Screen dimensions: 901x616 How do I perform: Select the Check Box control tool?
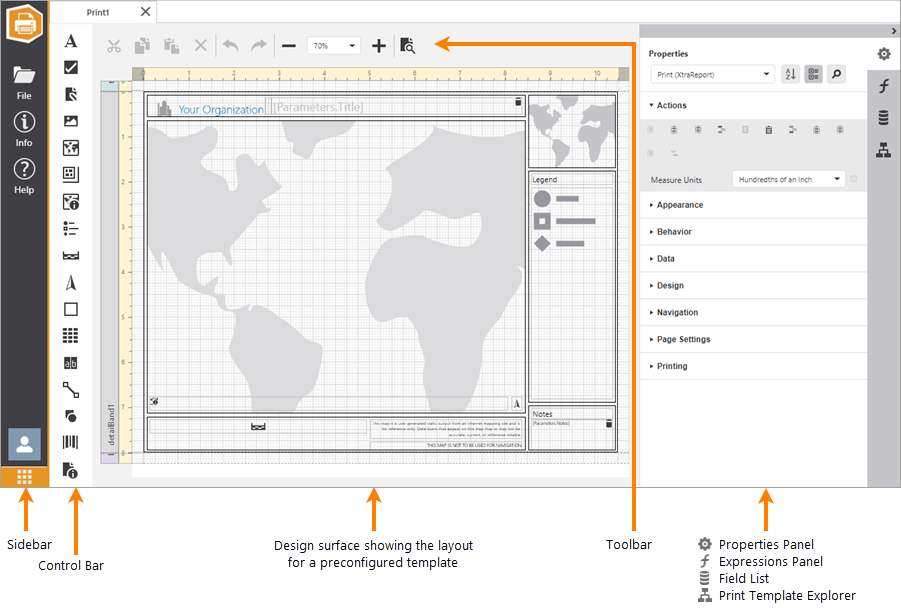pos(71,68)
